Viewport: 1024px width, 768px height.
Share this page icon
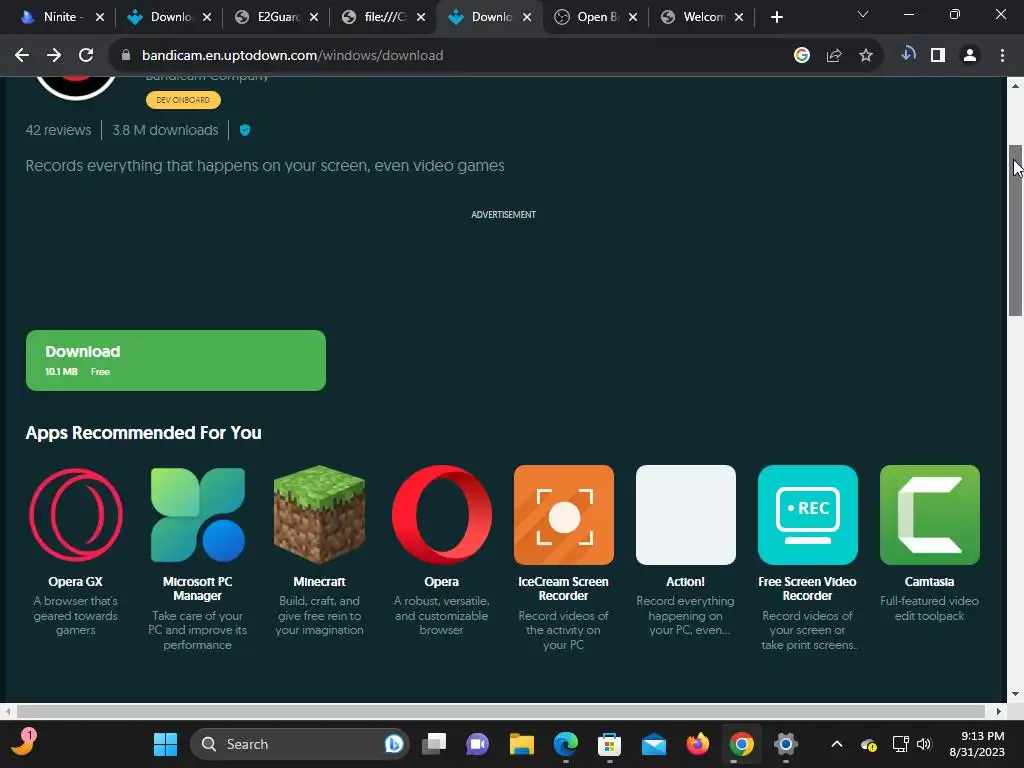pos(834,56)
